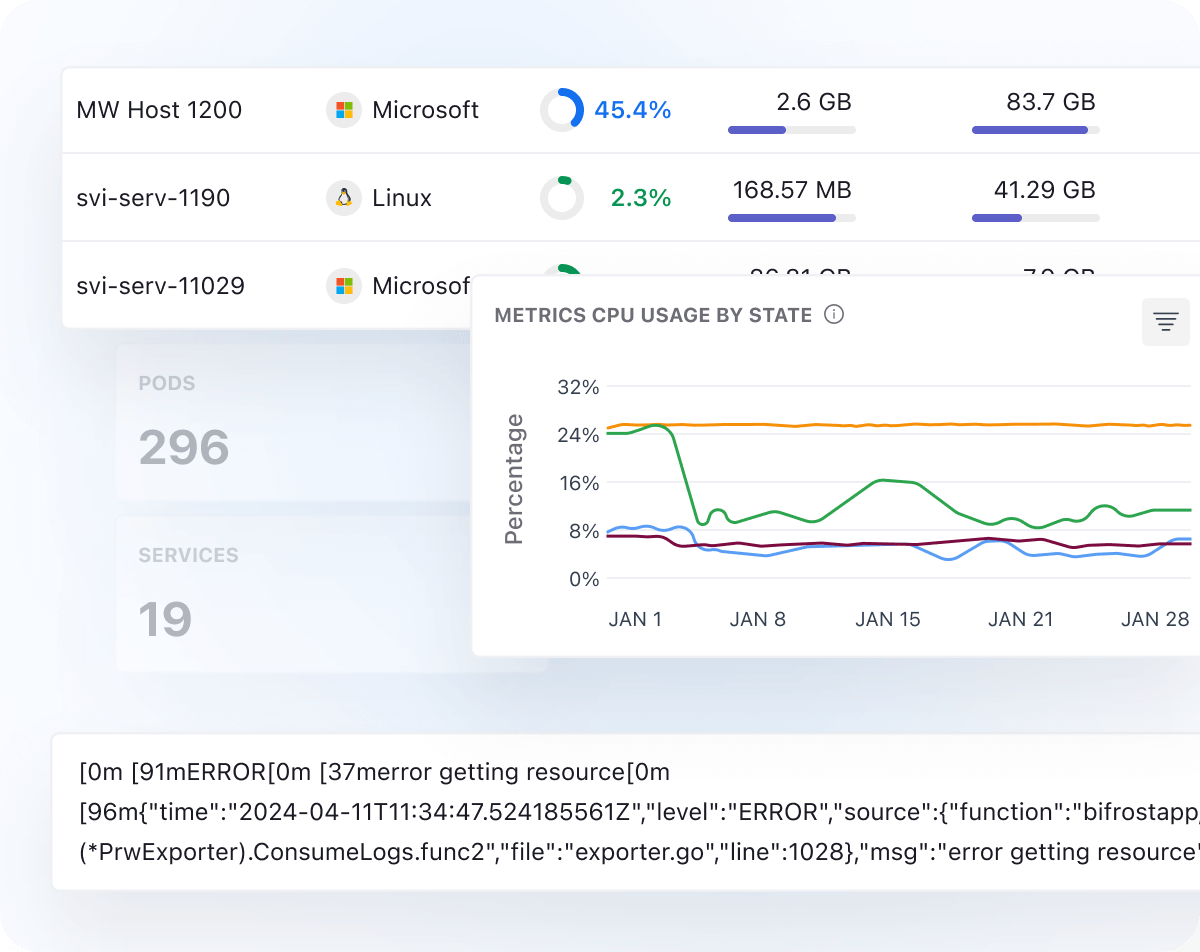
Task: Click the Metrics CPU Usage By State title
Action: click(x=653, y=315)
